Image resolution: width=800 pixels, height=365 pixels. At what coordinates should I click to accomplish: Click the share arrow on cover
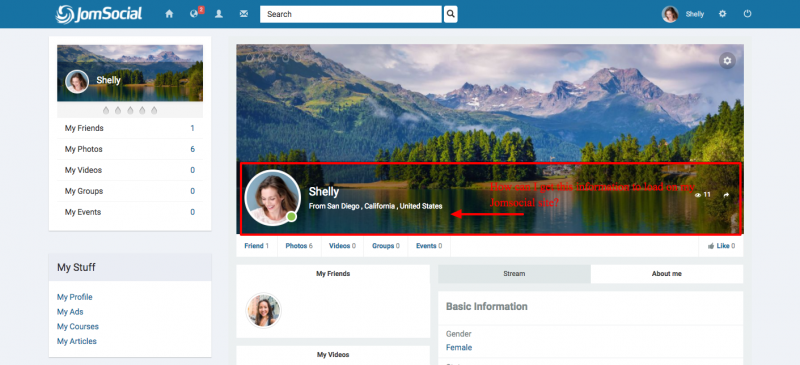(x=726, y=195)
